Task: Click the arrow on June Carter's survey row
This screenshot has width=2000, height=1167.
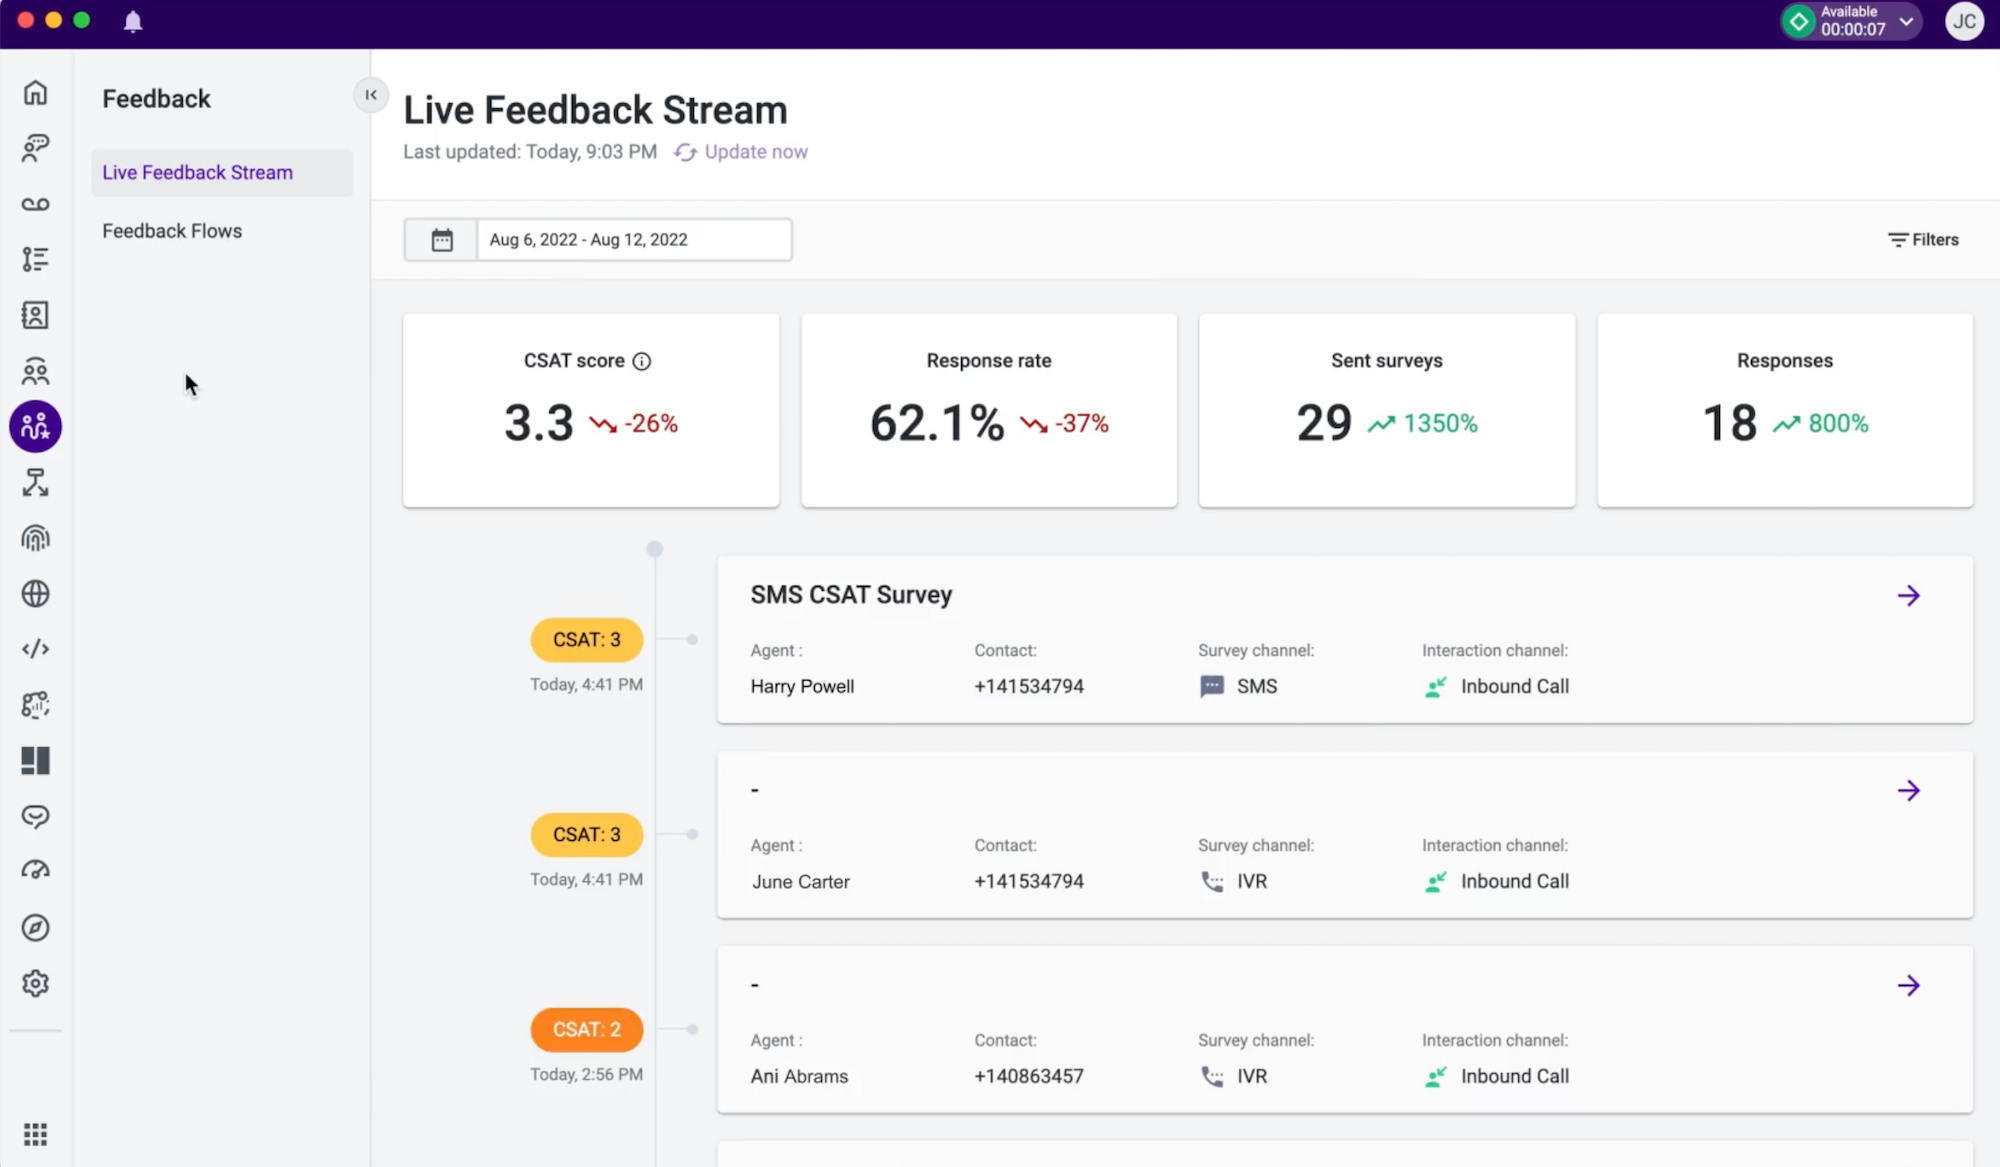Action: pyautogui.click(x=1910, y=791)
